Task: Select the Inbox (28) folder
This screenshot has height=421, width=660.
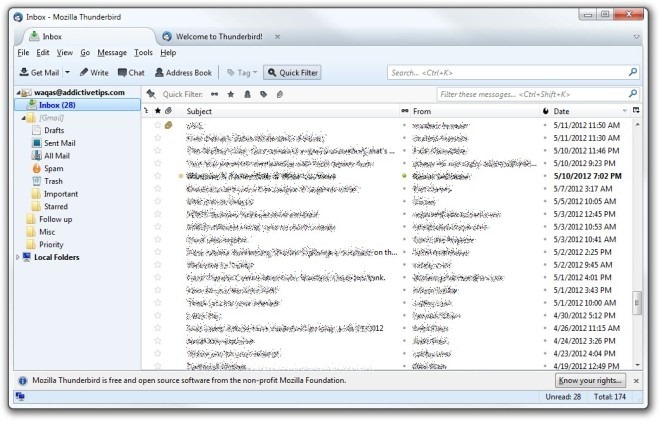Action: 77,105
